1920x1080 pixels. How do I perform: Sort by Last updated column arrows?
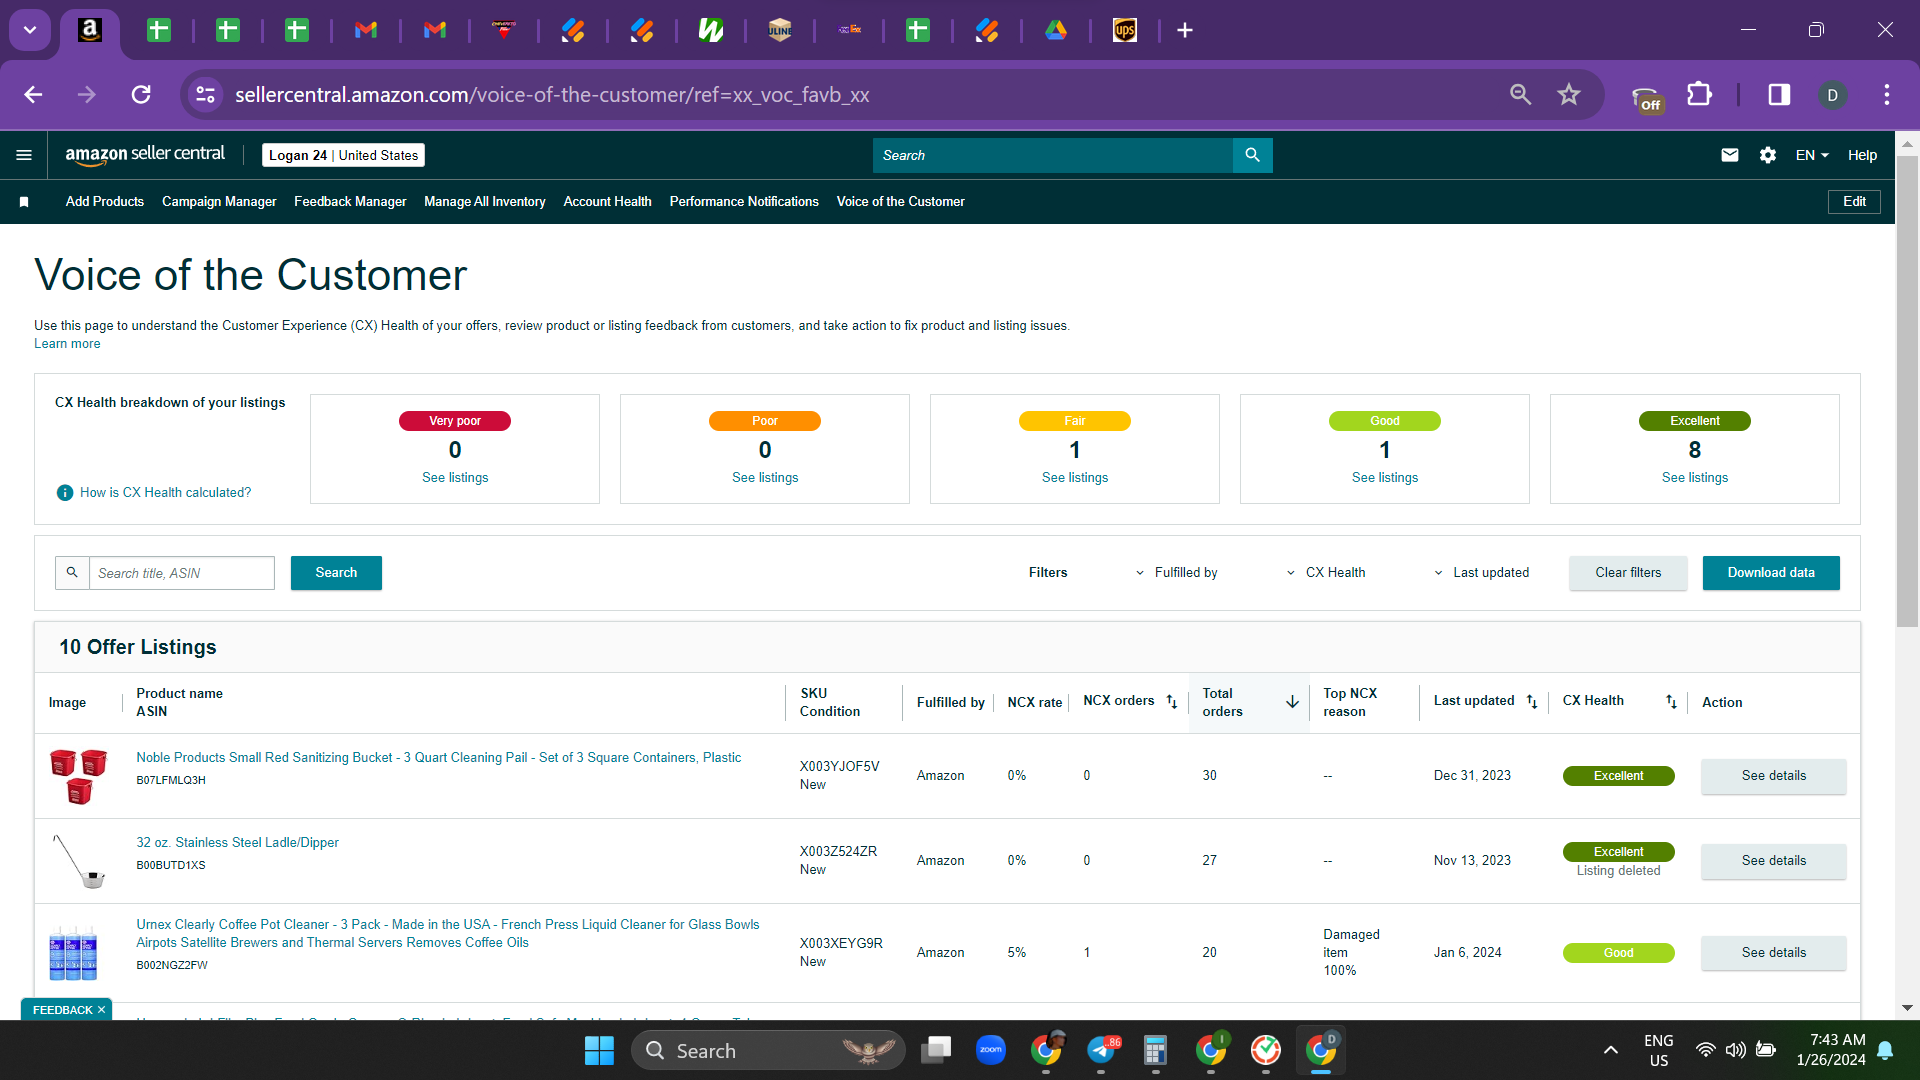(x=1531, y=702)
